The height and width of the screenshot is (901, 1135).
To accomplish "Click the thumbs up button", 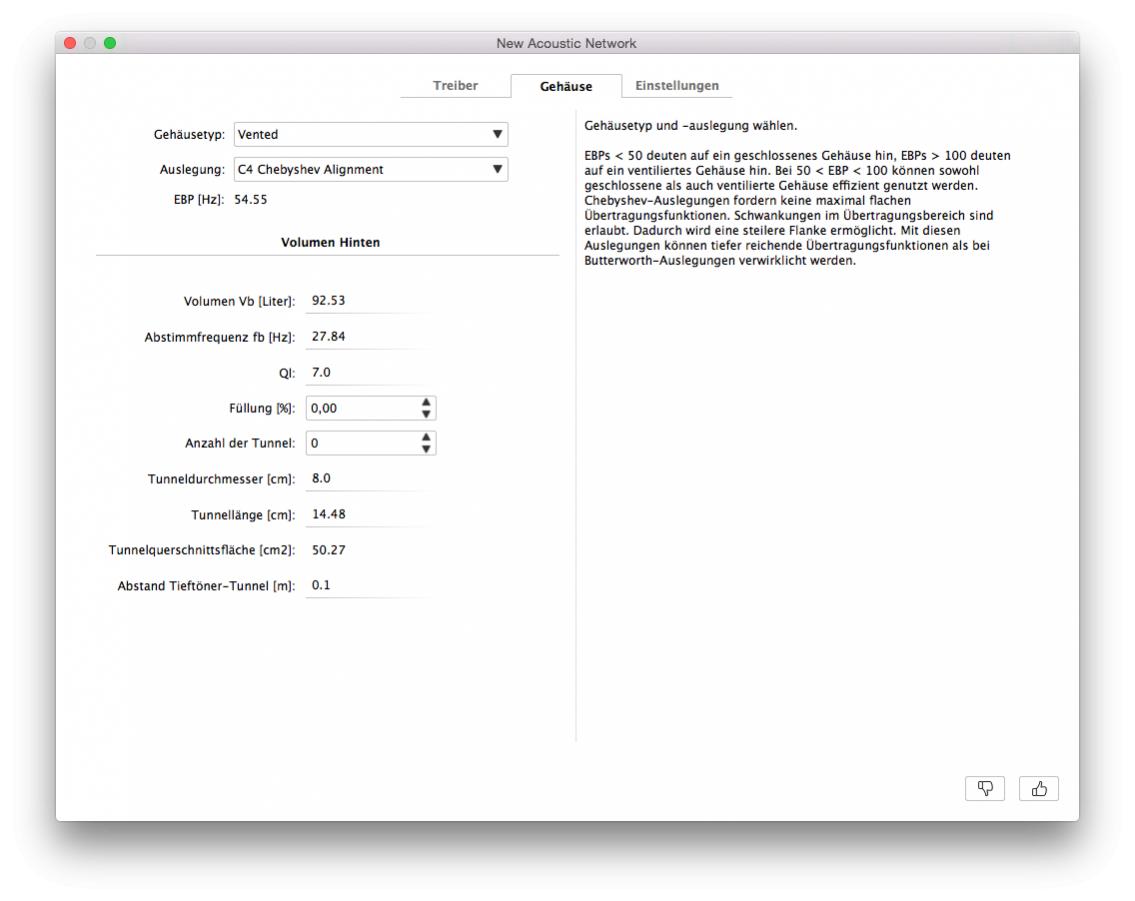I will click(1039, 788).
